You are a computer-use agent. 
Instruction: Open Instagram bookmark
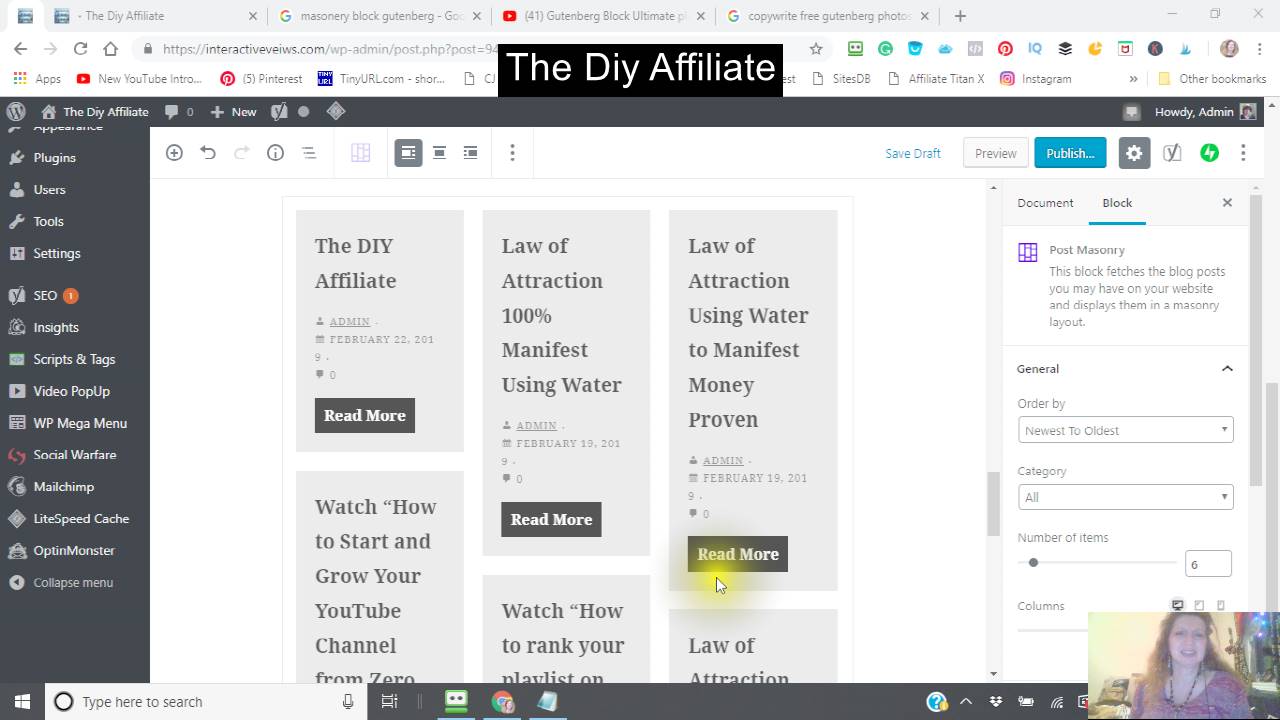pos(1036,79)
